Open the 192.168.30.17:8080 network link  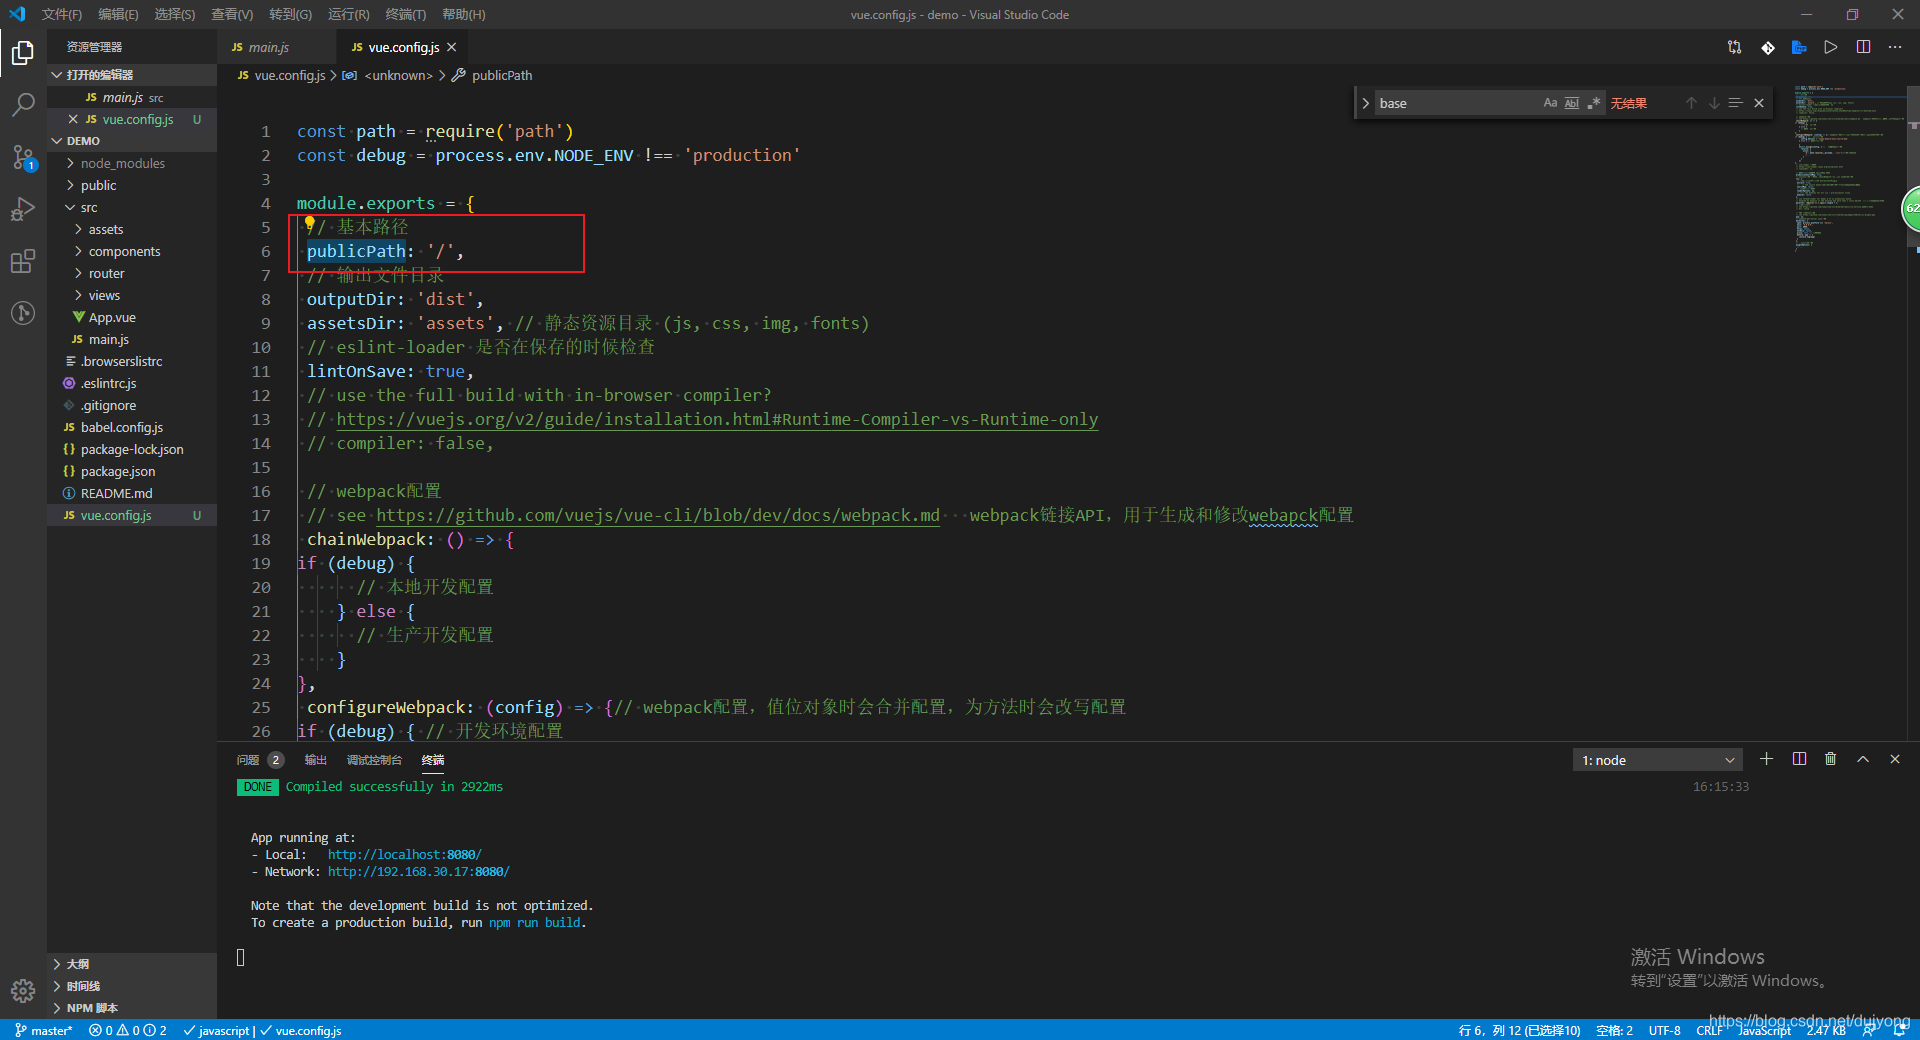point(418,872)
